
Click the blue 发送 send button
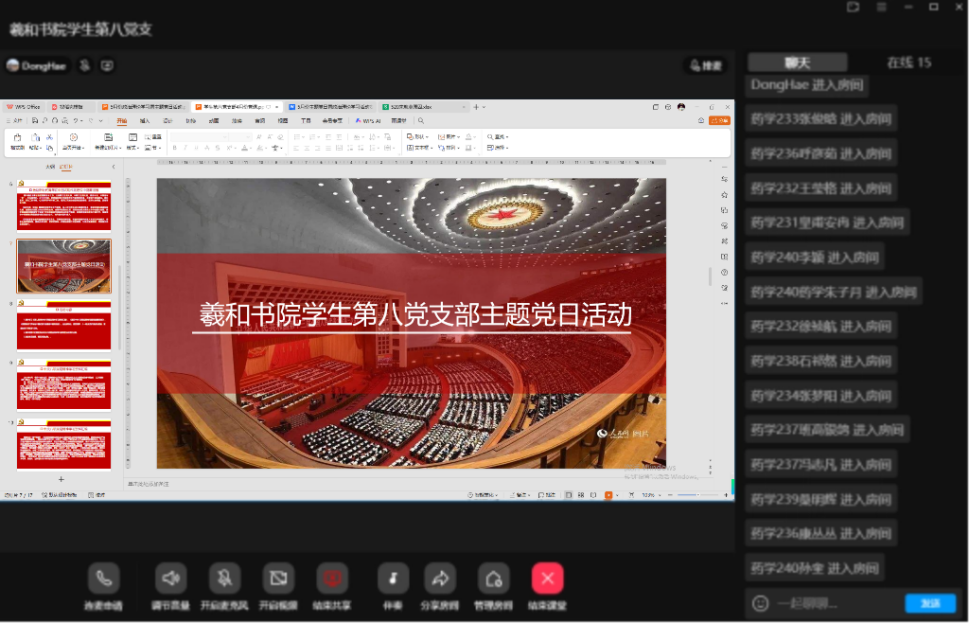[x=930, y=603]
